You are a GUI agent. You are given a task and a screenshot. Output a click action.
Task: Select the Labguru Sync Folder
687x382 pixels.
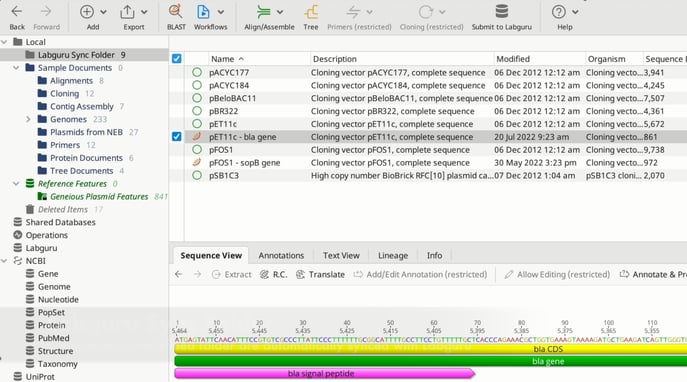pos(76,55)
